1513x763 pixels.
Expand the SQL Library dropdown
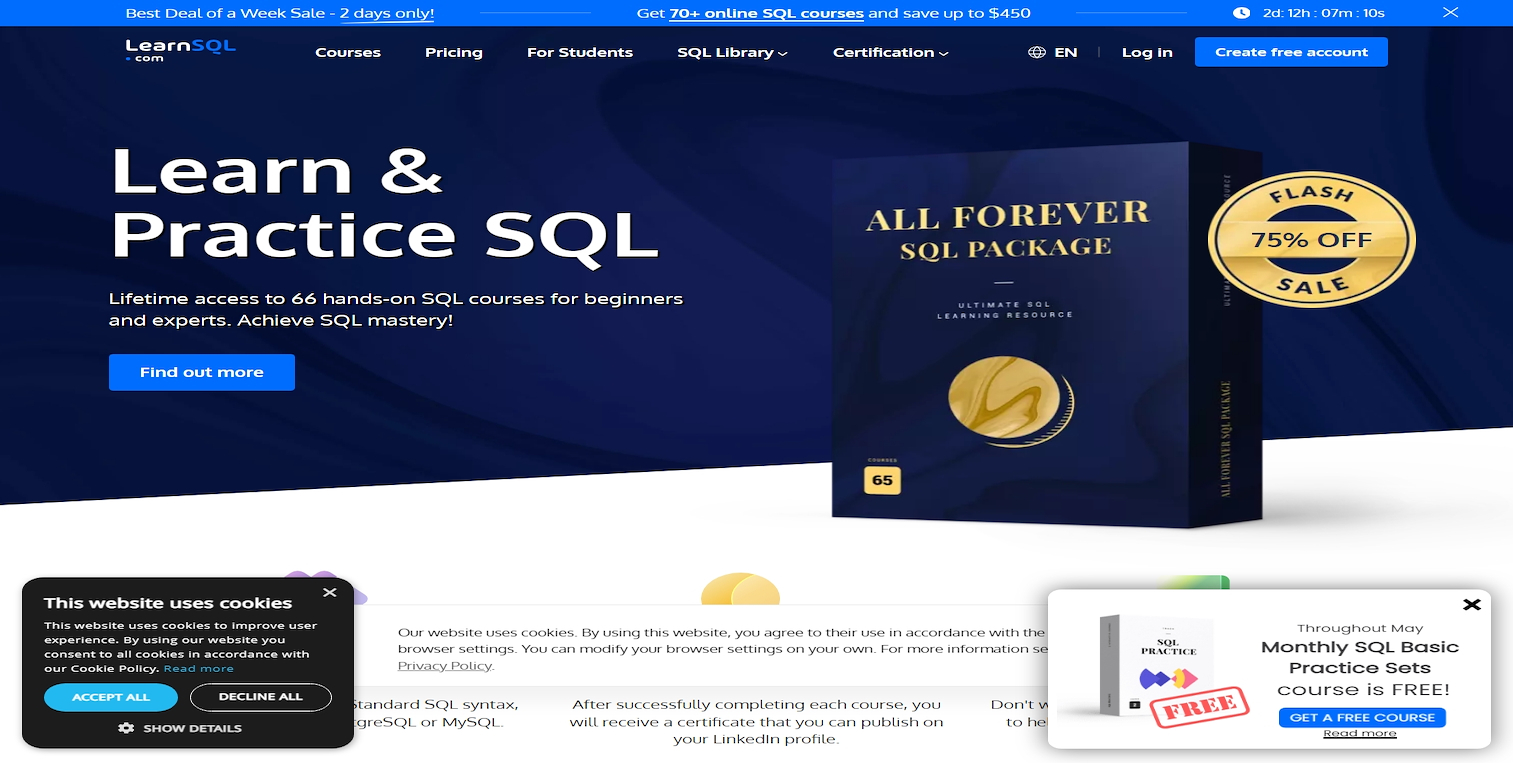click(732, 52)
